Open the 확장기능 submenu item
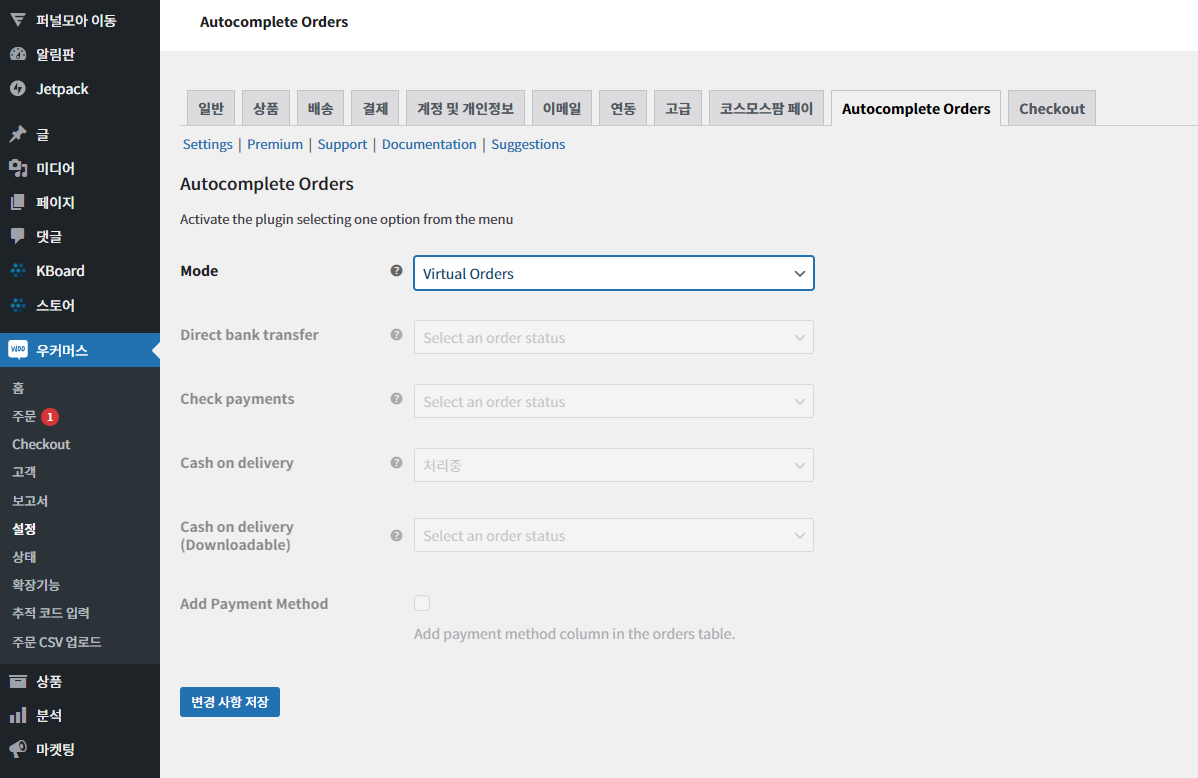 click(36, 585)
